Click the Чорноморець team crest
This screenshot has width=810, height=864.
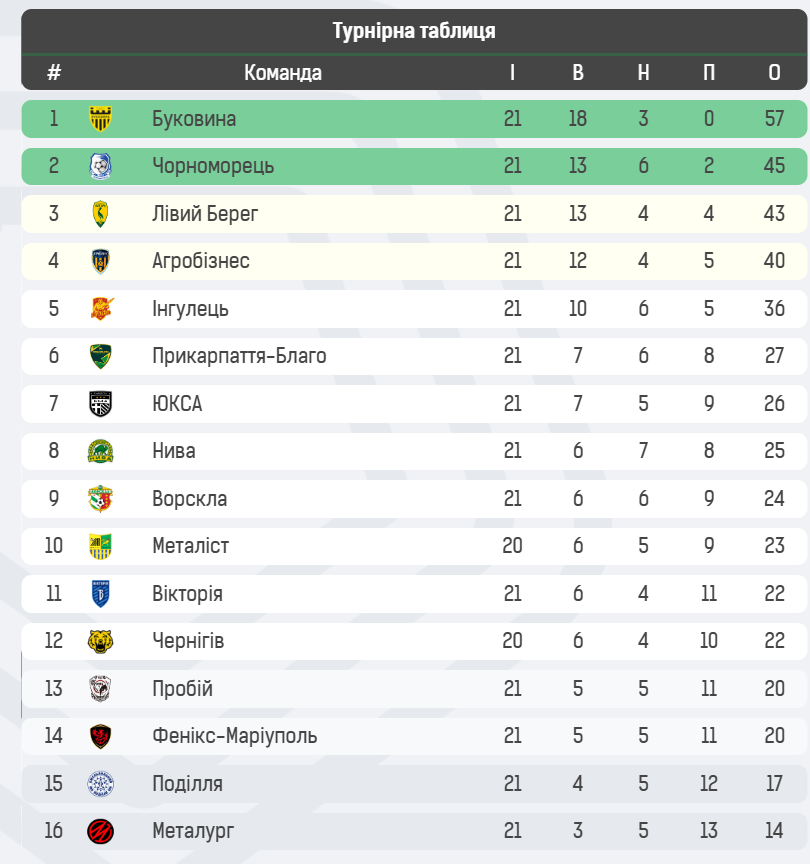point(100,166)
